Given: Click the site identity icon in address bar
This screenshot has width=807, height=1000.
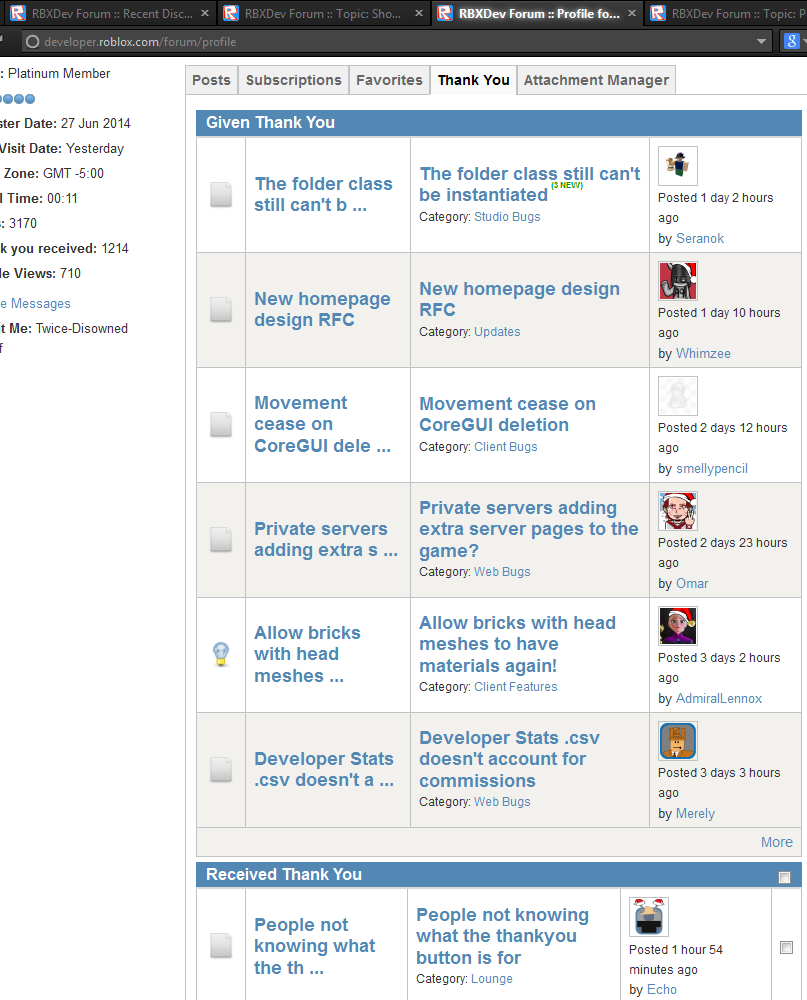Looking at the screenshot, I should click(x=33, y=41).
